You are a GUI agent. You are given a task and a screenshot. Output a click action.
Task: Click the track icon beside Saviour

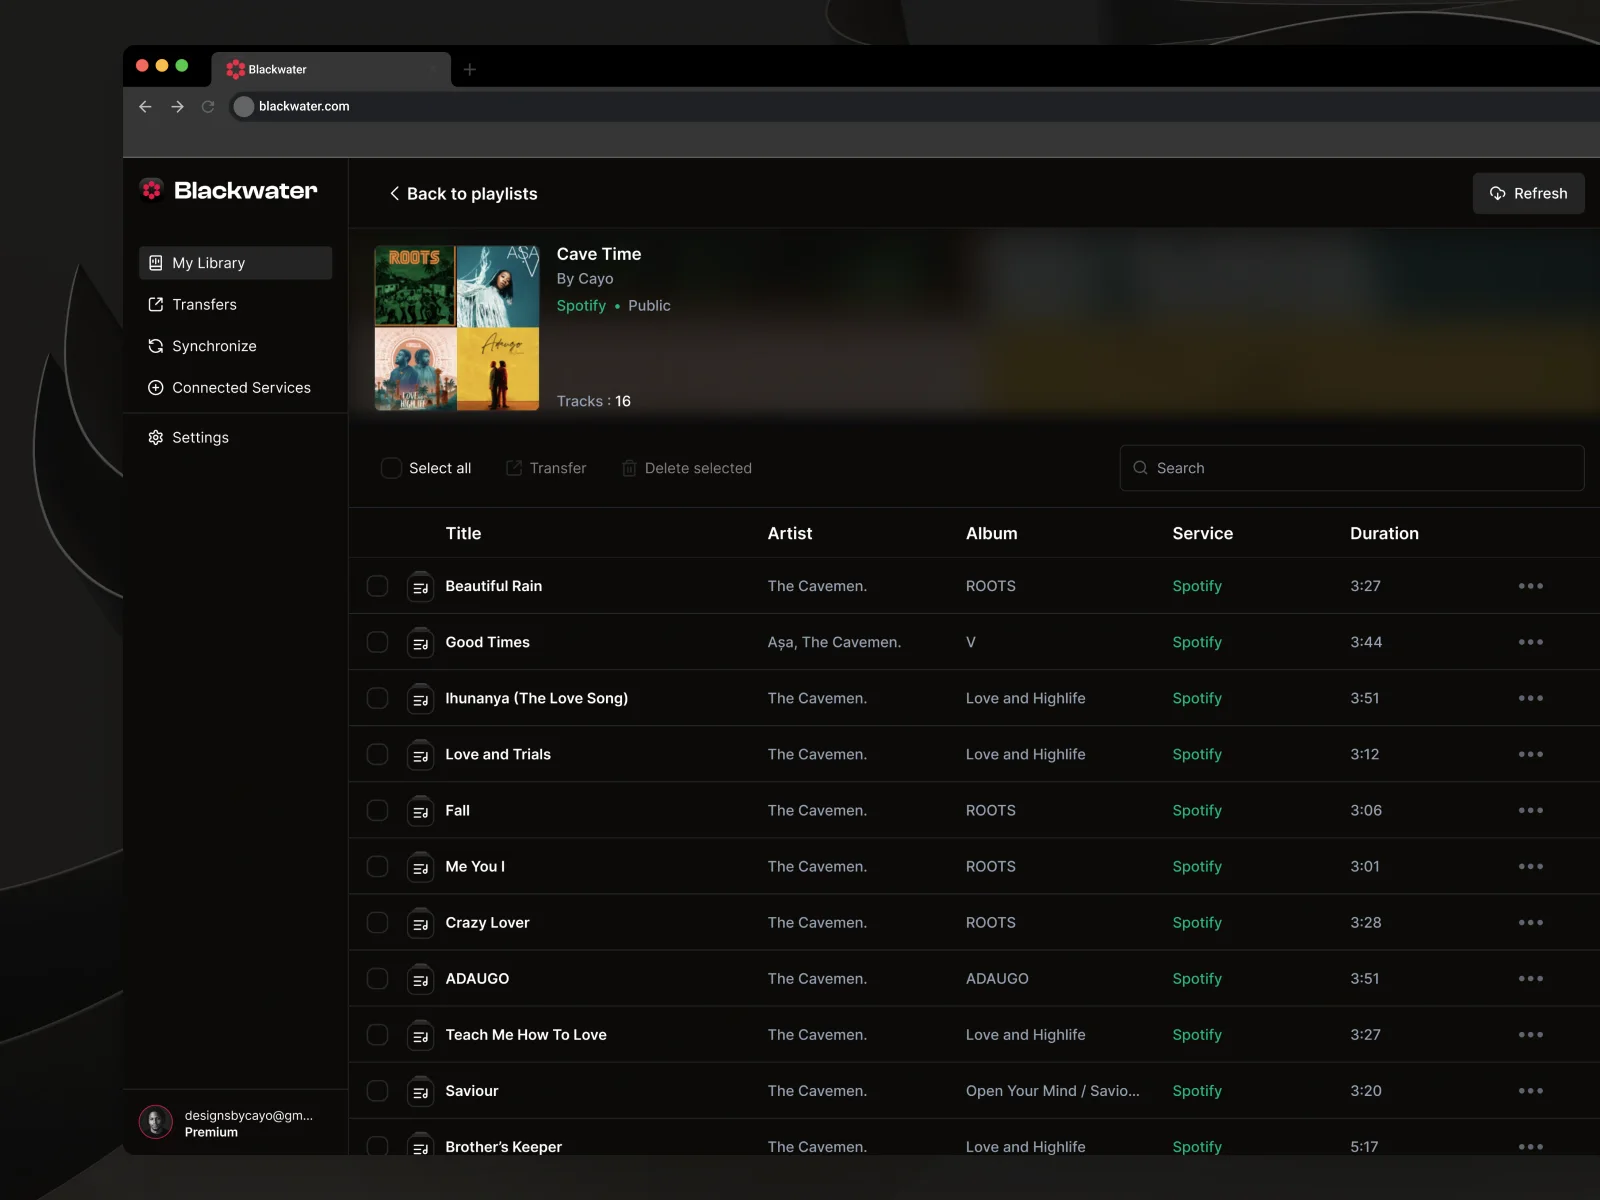pyautogui.click(x=420, y=1091)
